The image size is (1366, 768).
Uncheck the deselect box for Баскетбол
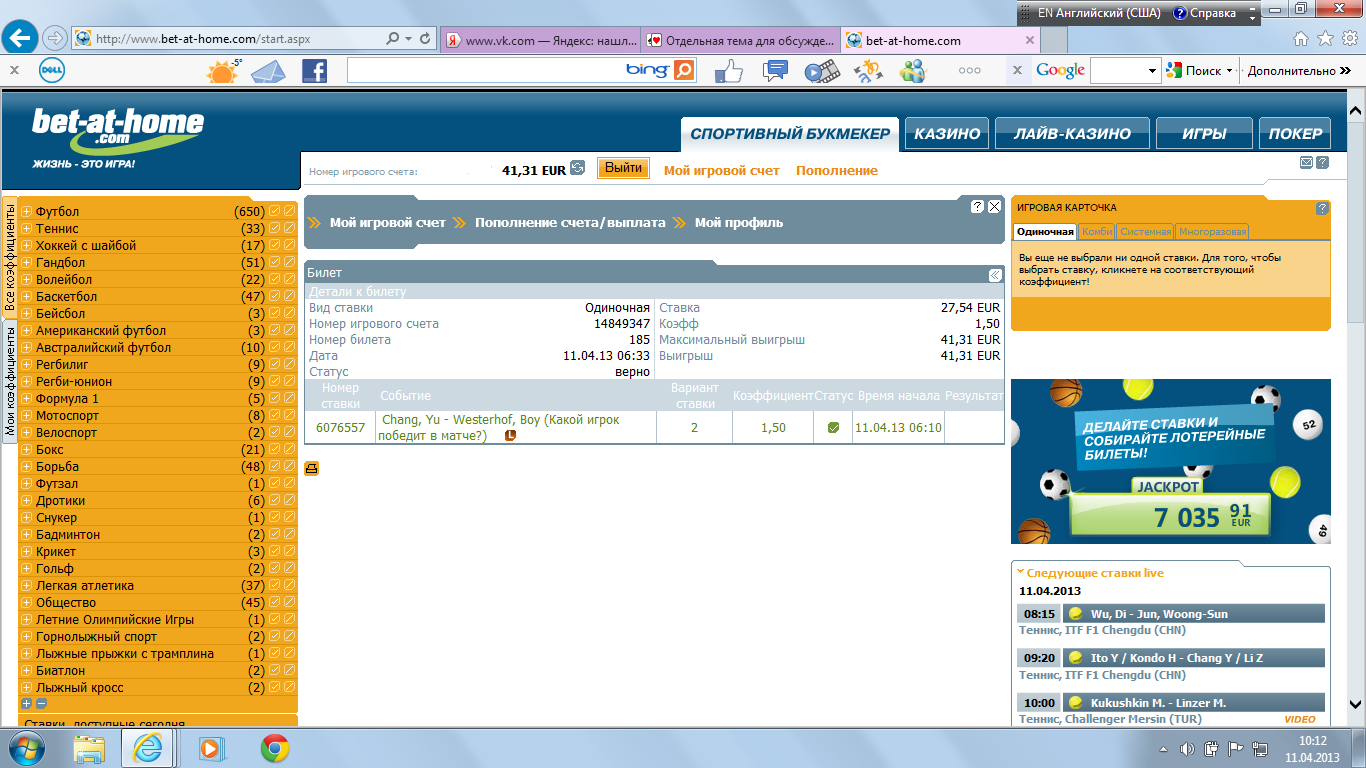tap(289, 296)
